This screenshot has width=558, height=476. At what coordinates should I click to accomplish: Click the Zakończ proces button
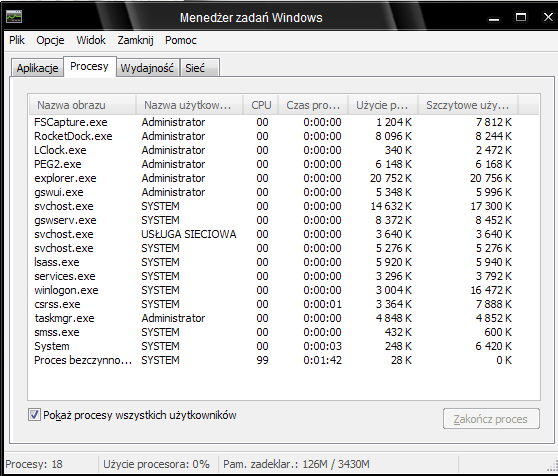pos(491,419)
